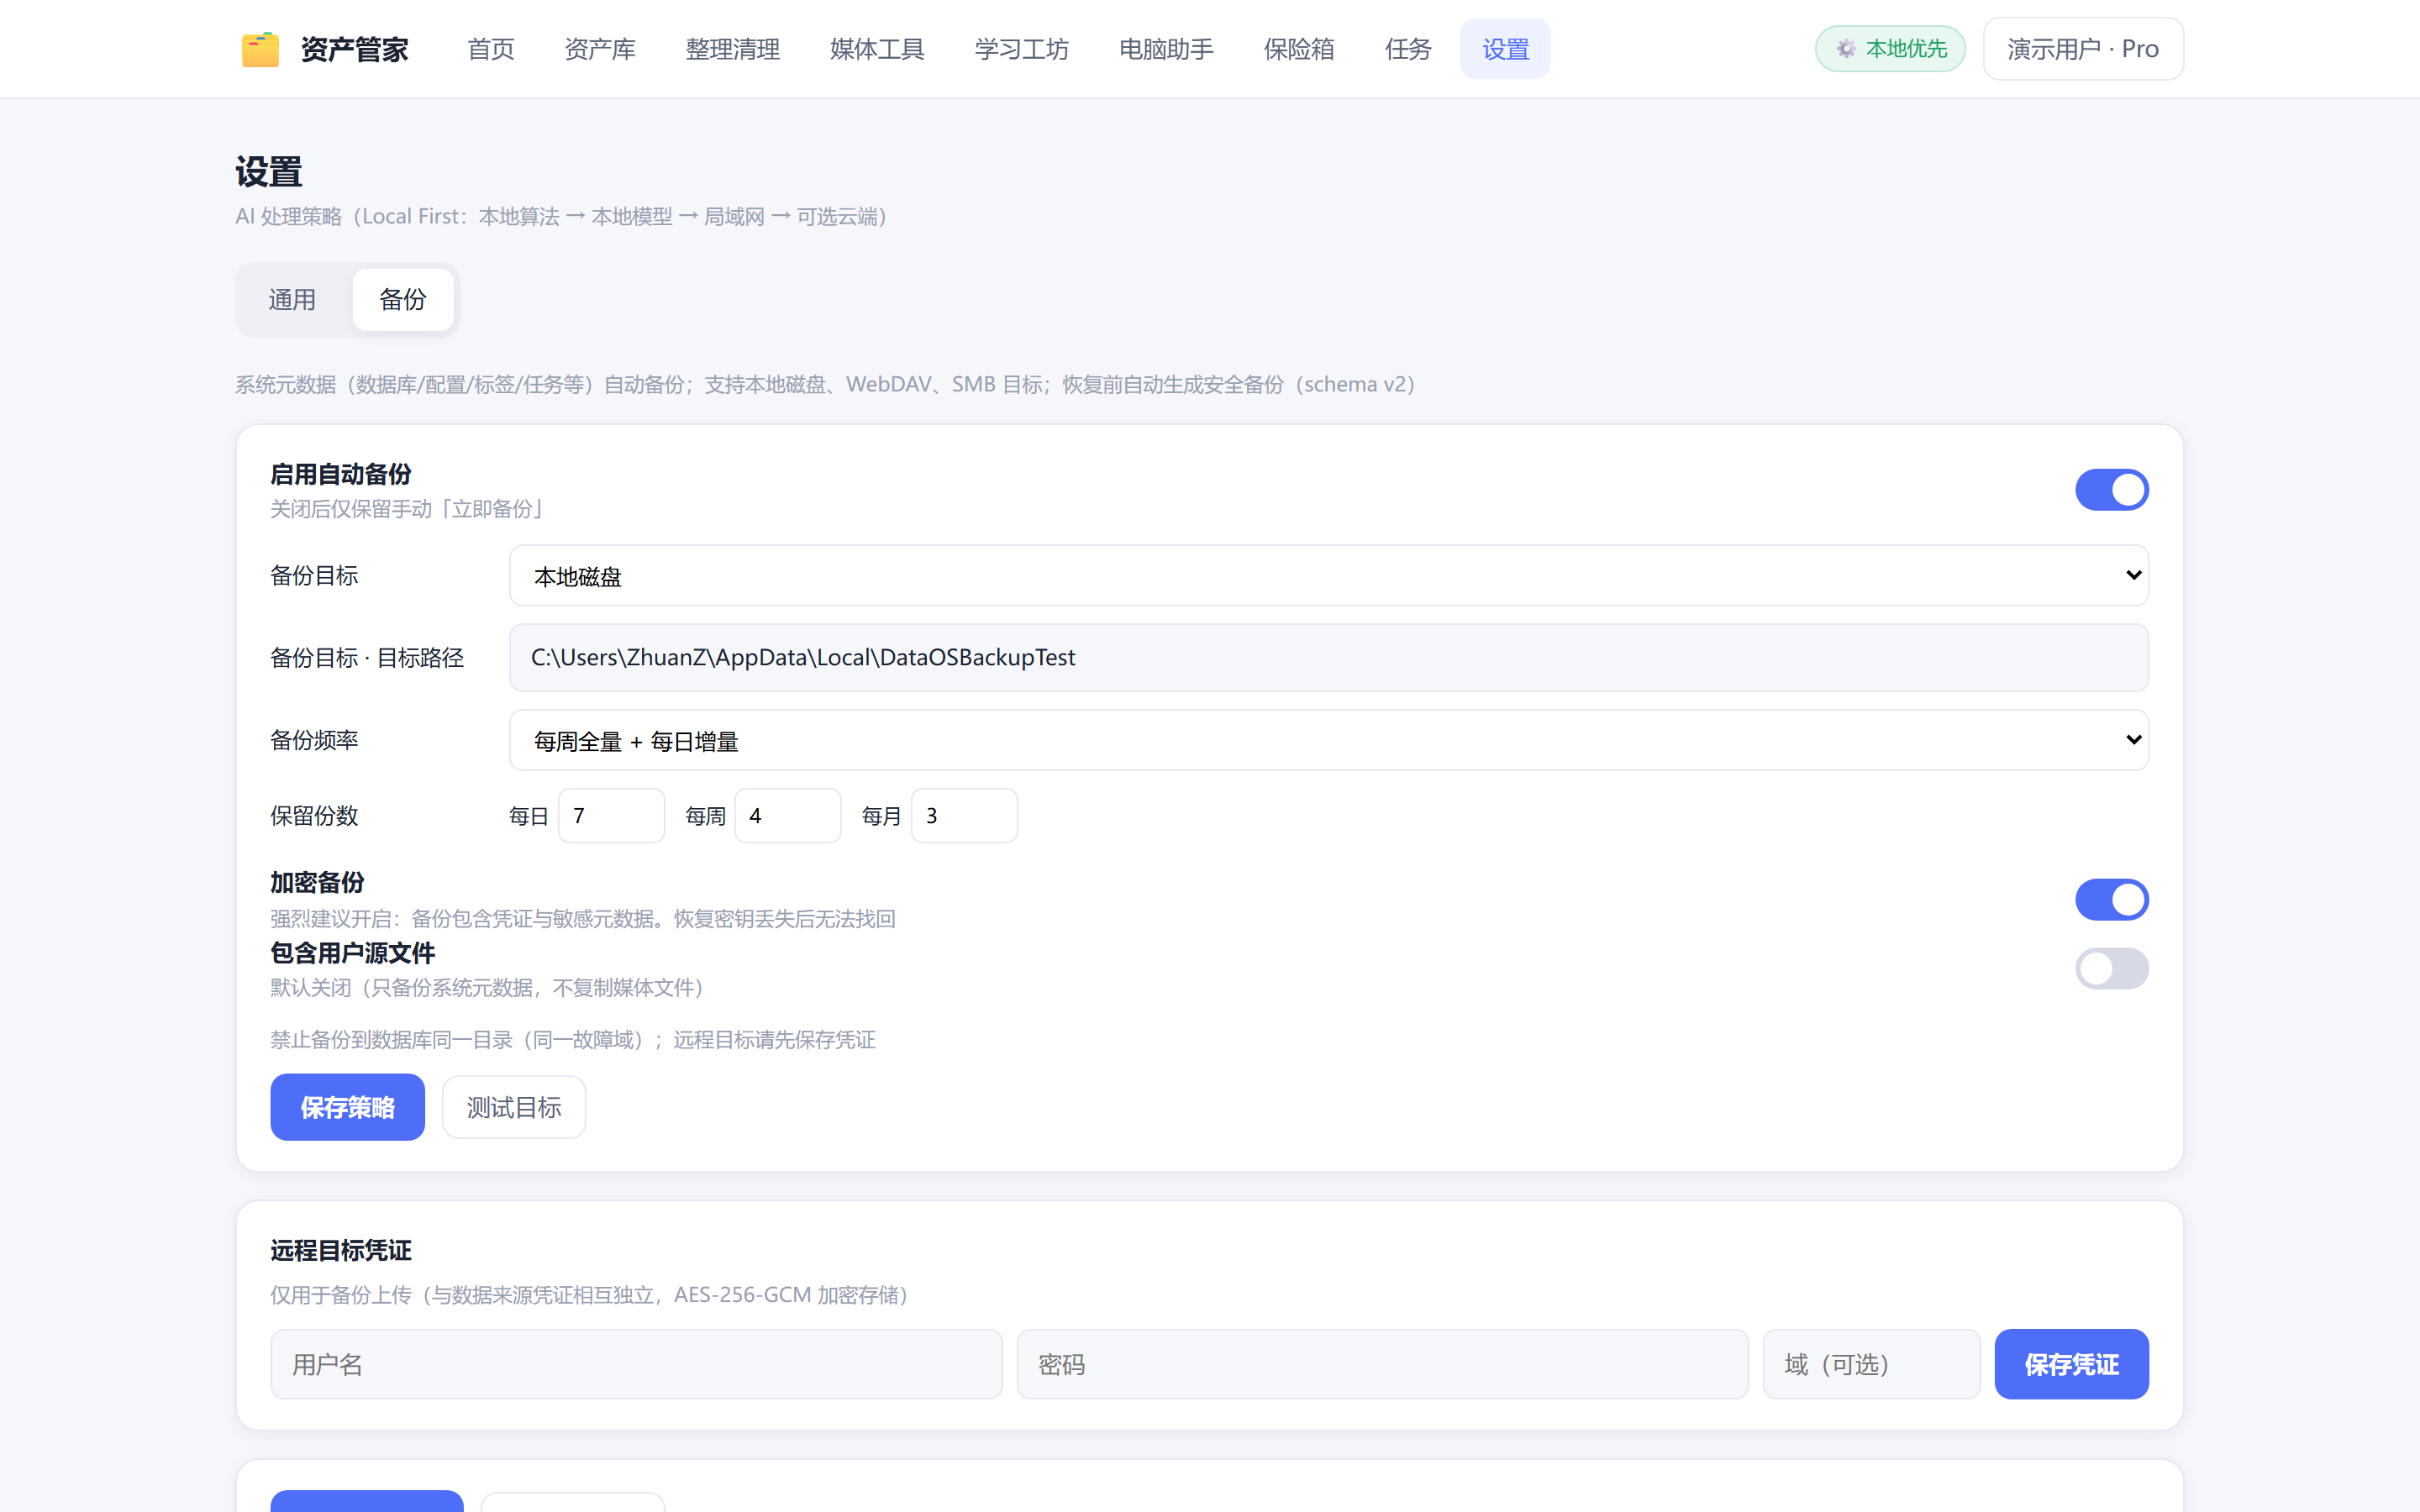Click the 目标路径 input field

coord(1328,658)
